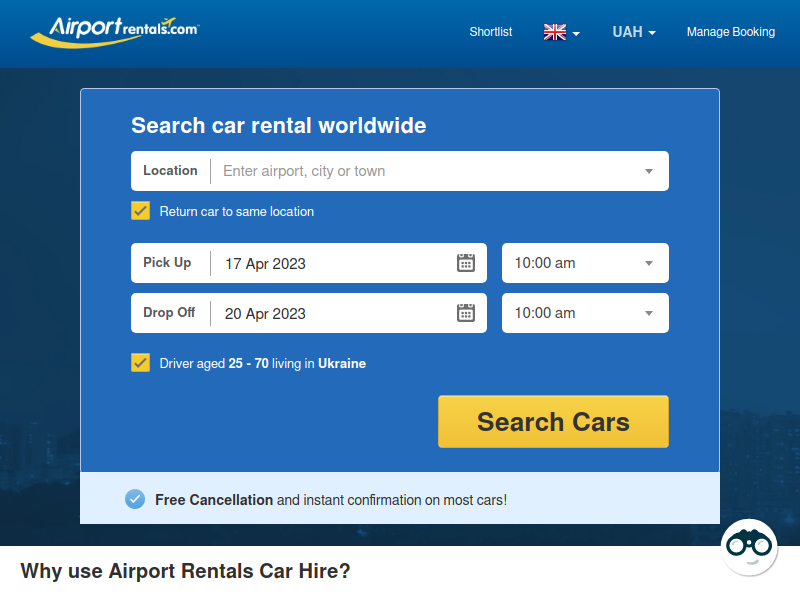Open the binoculars assistant icon
The image size is (800, 600).
[749, 547]
